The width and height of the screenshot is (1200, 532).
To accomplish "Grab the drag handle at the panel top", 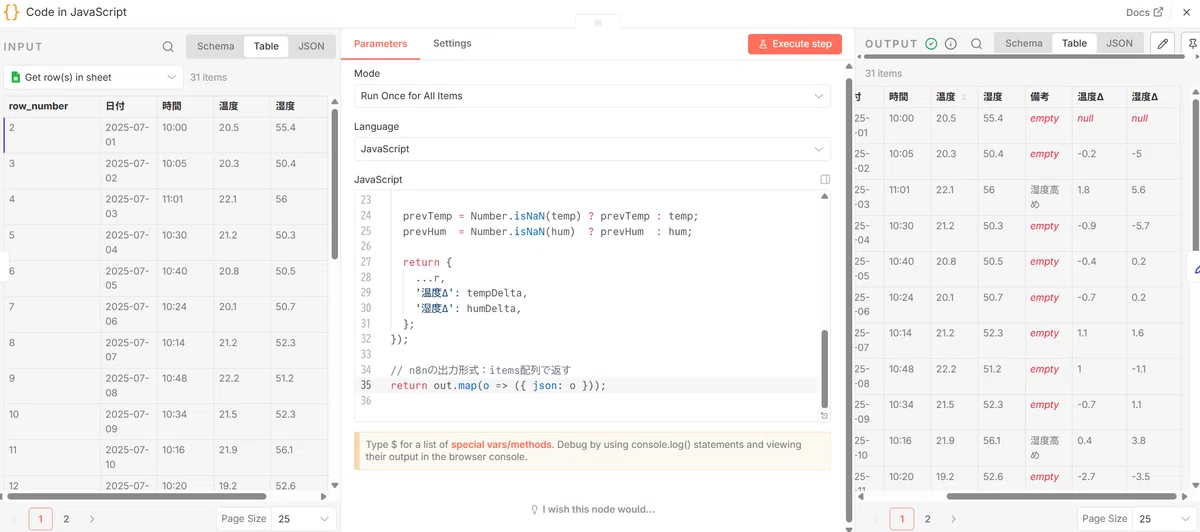I will [598, 21].
